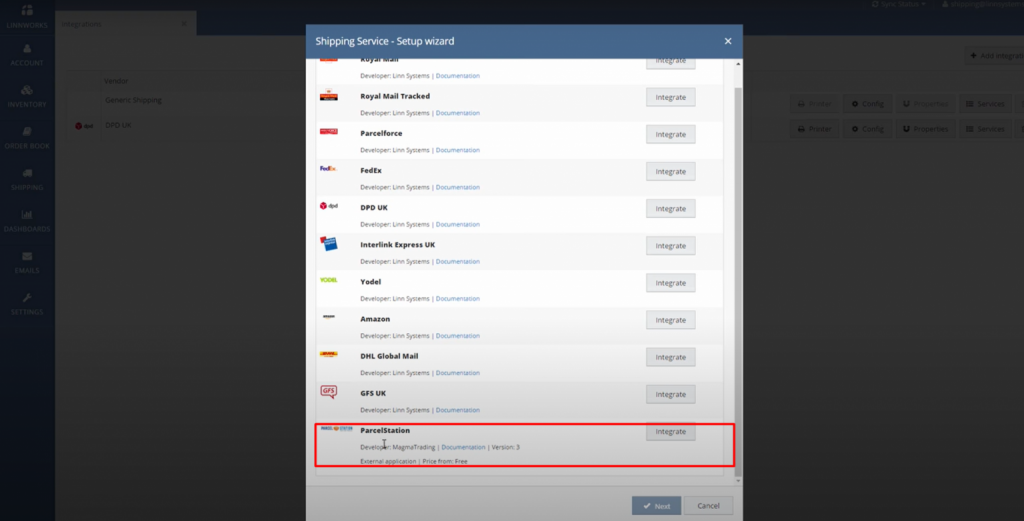Open Parcelforce Documentation link
This screenshot has height=521, width=1024.
[458, 150]
